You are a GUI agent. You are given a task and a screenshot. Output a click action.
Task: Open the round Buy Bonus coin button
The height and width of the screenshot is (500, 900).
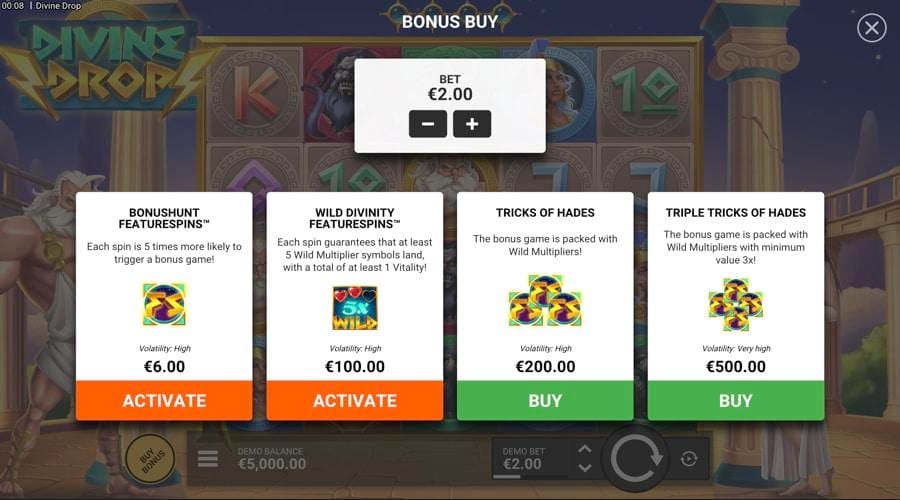point(150,459)
